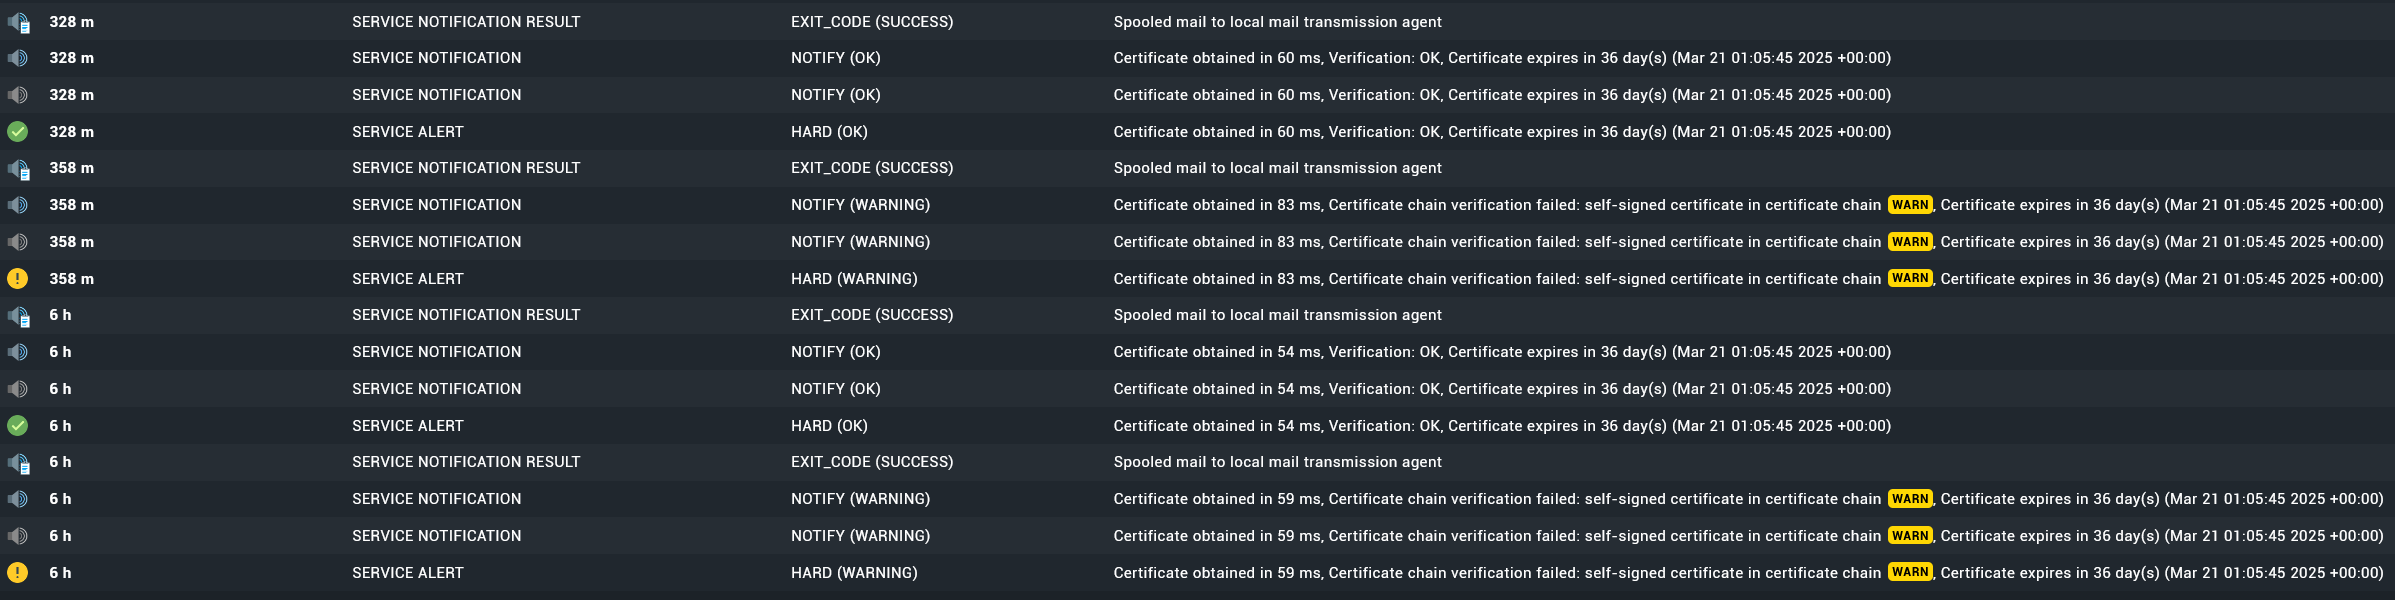Click the blue speaker icon at 328 m

pos(18,58)
